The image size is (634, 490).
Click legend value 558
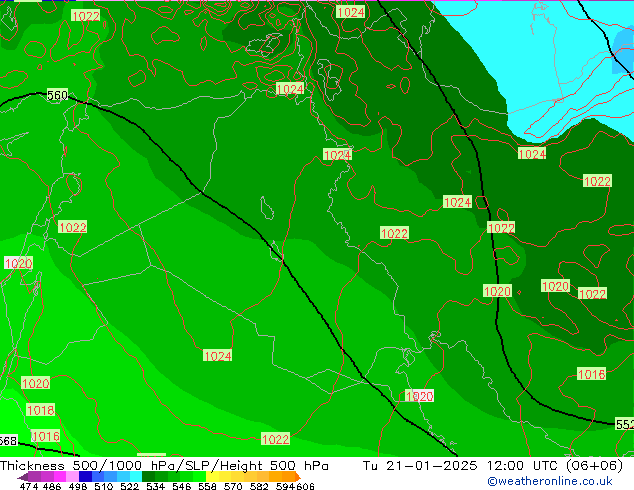pyautogui.click(x=207, y=486)
